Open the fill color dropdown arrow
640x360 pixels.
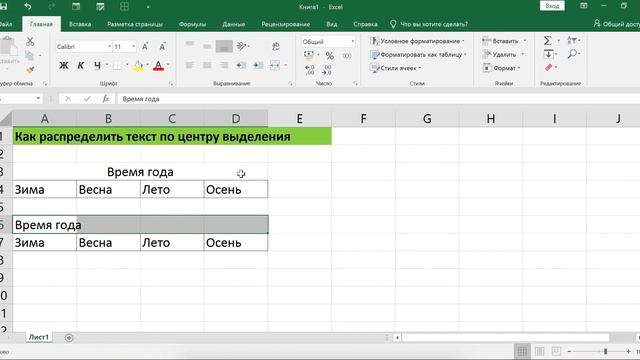[x=147, y=65]
